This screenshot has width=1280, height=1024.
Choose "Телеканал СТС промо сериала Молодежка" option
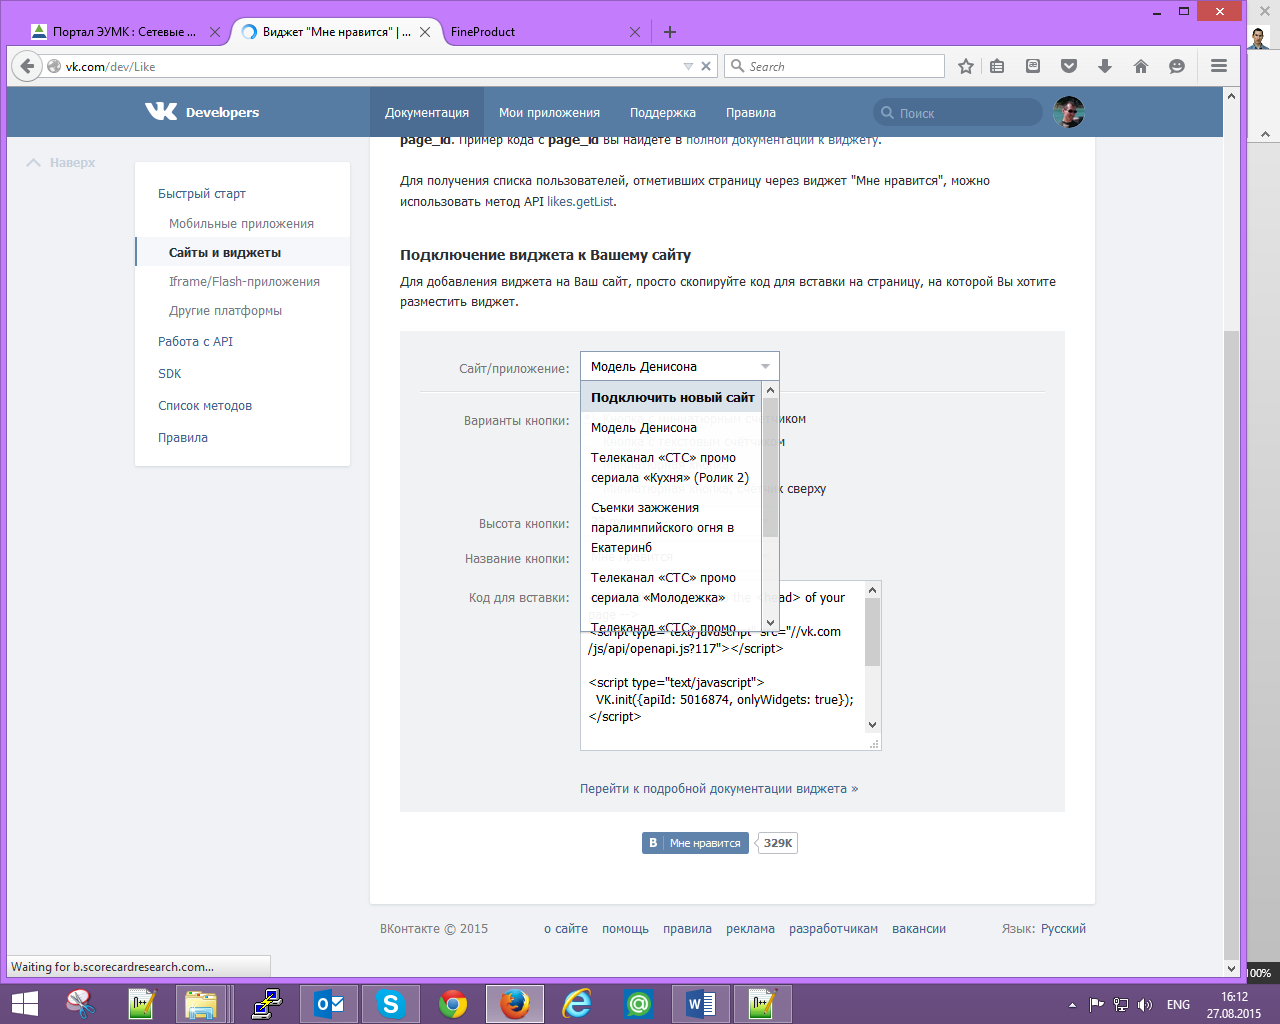coord(672,587)
